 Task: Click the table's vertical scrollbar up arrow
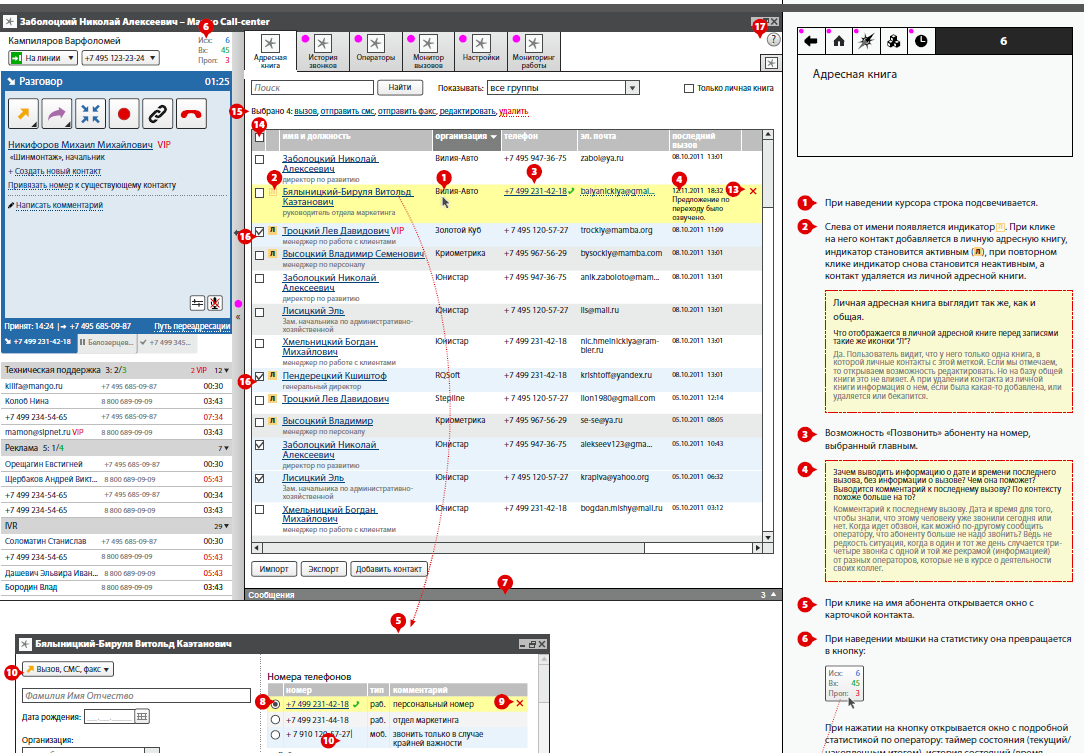tap(767, 135)
